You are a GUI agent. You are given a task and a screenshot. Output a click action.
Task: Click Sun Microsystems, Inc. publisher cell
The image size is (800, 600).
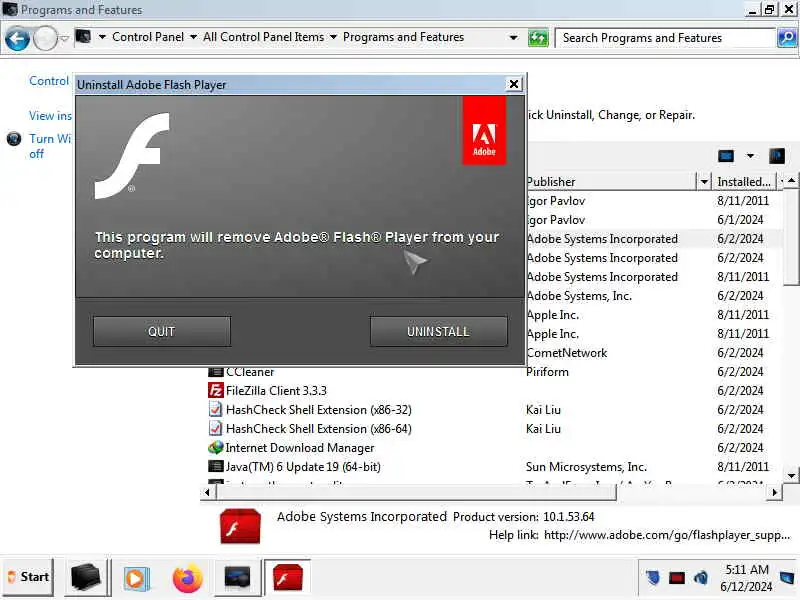[x=586, y=467]
